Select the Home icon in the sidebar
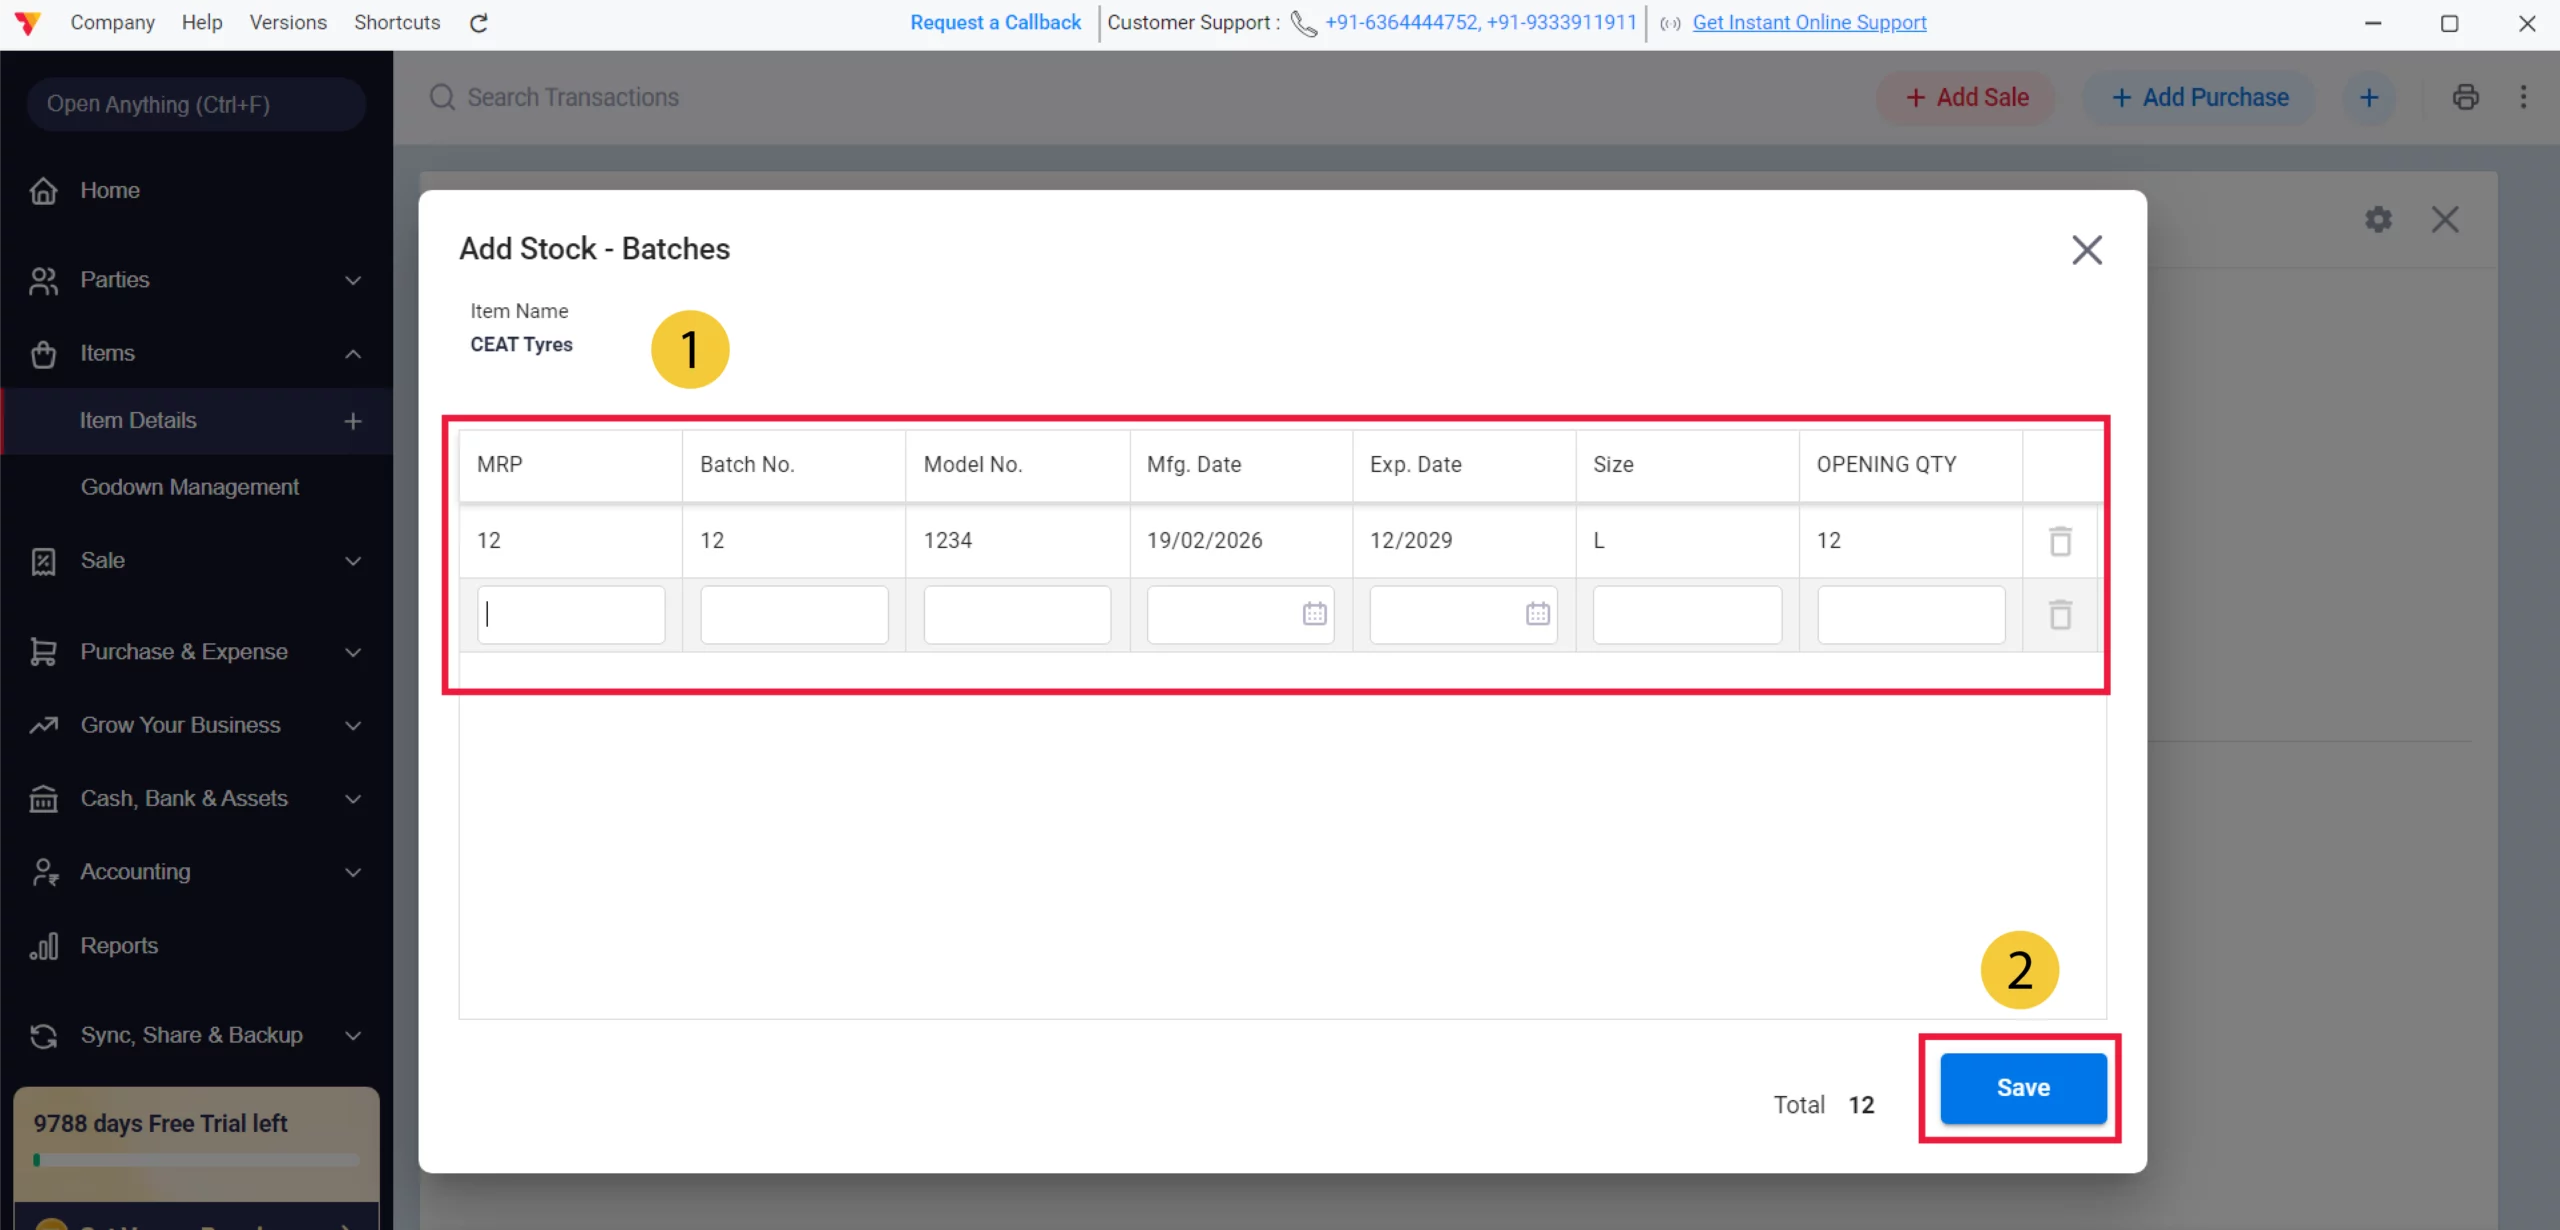The height and width of the screenshot is (1230, 2560). tap(43, 190)
